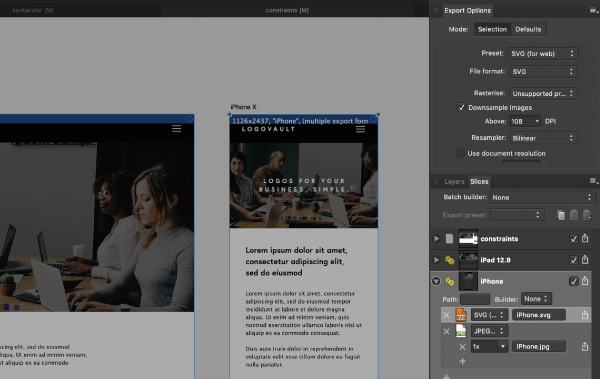
Task: Open hamburger menu in the left artboard
Action: pyautogui.click(x=176, y=129)
